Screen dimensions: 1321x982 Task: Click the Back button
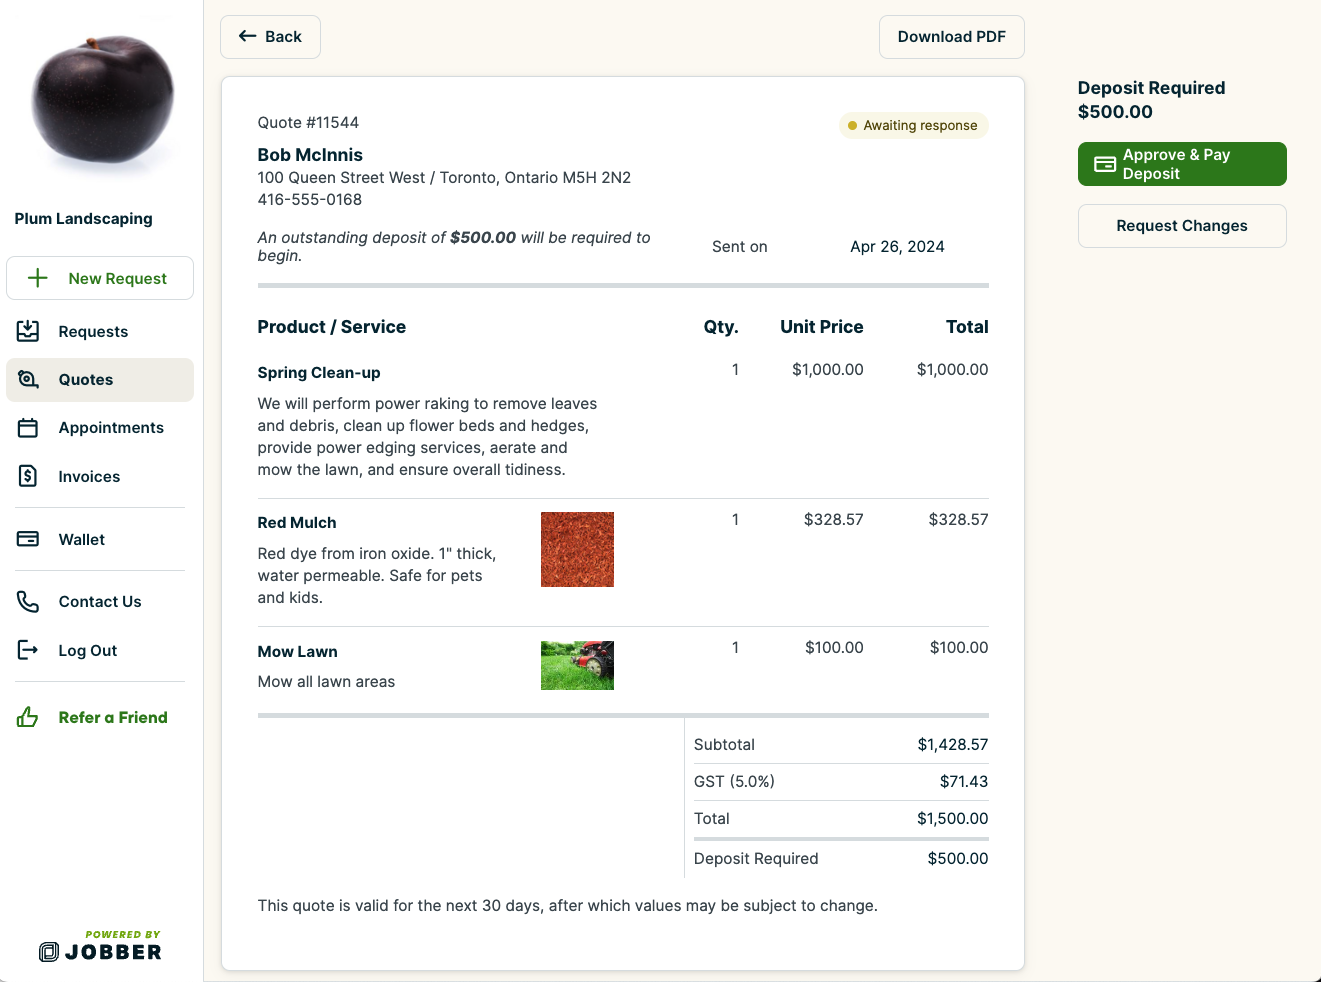(x=270, y=36)
